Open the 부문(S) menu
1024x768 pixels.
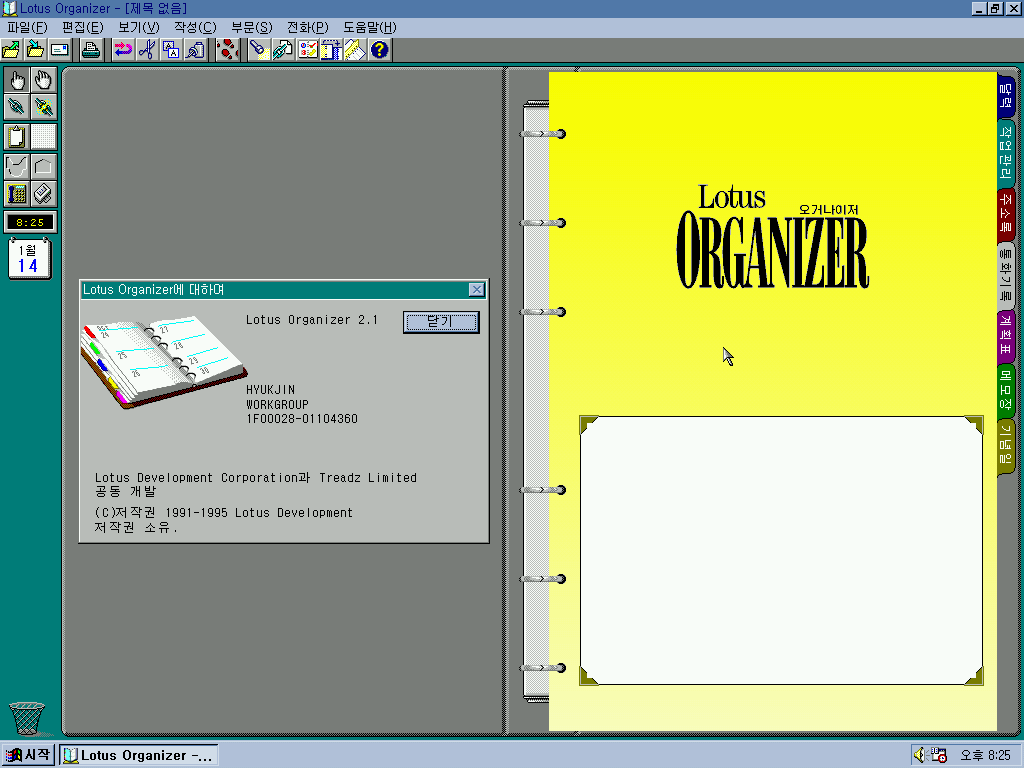[251, 27]
